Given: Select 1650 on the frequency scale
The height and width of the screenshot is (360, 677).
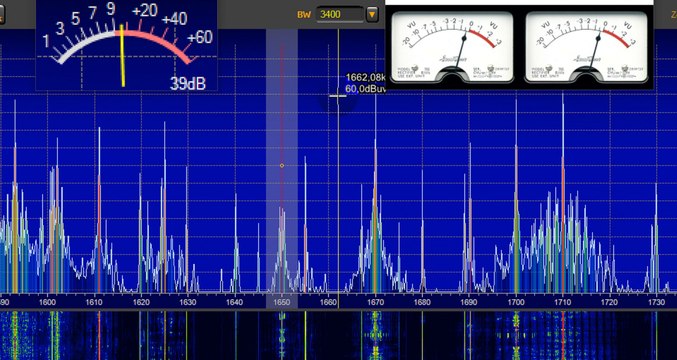Looking at the screenshot, I should 282,302.
